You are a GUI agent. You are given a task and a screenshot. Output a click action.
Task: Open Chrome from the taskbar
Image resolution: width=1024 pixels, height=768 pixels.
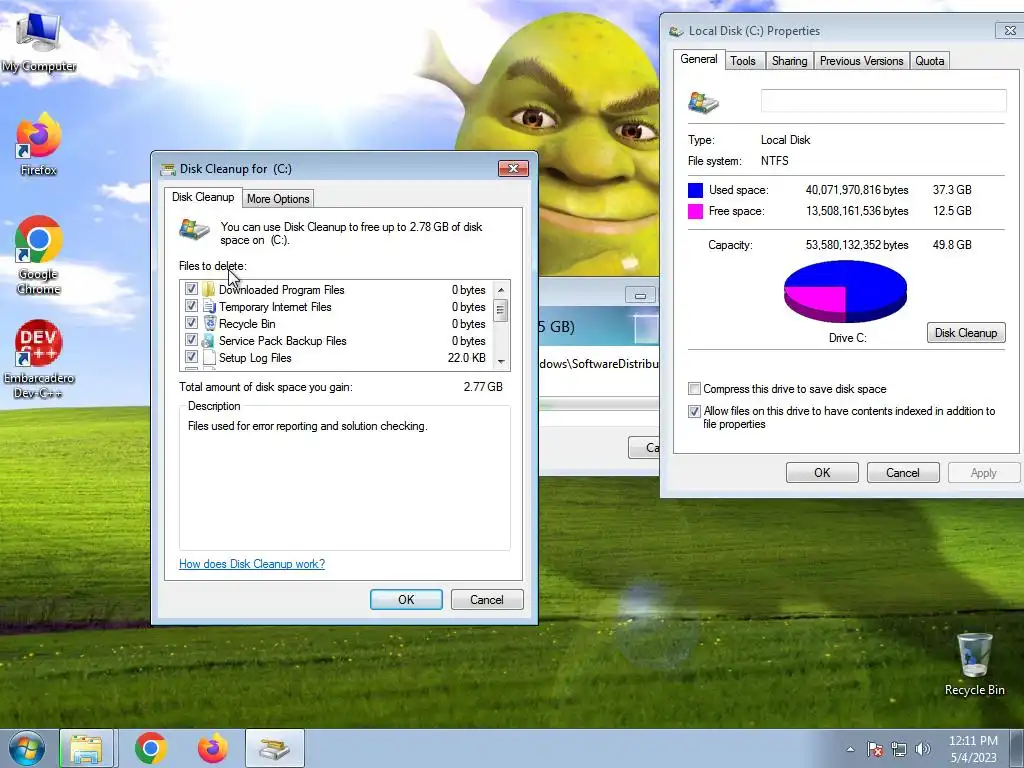[151, 748]
